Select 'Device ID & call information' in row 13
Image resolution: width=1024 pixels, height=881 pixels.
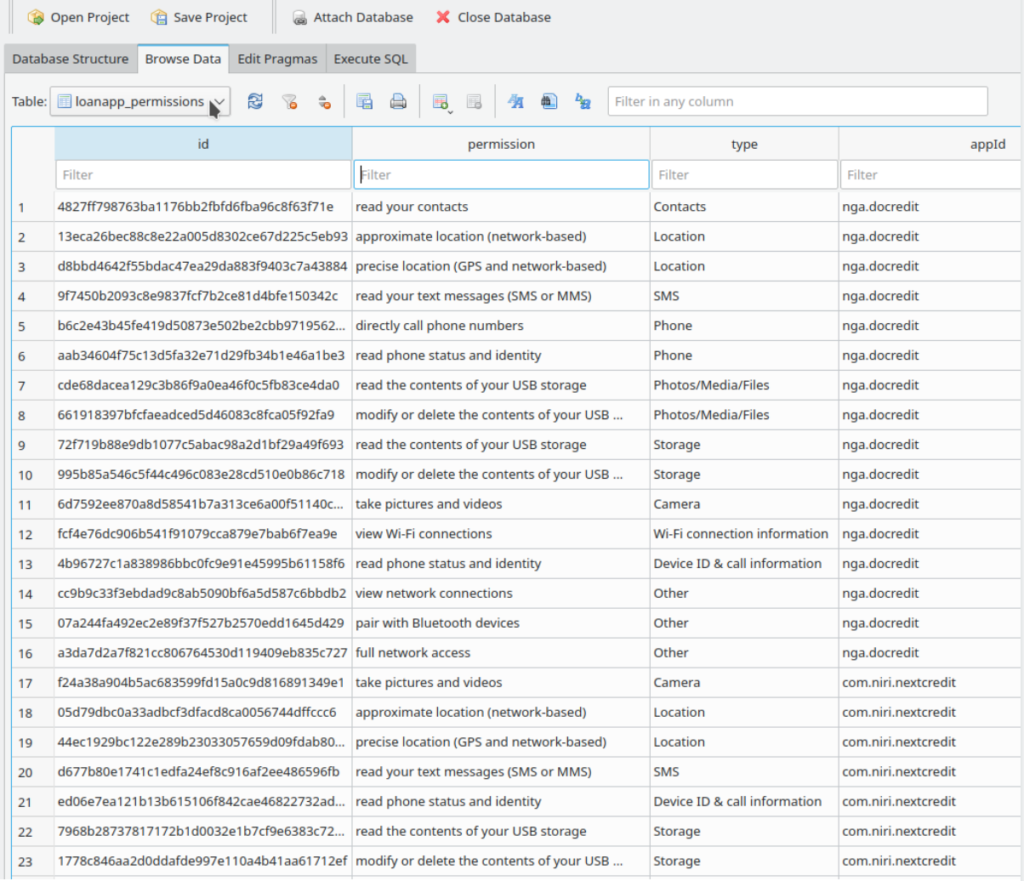pos(744,564)
